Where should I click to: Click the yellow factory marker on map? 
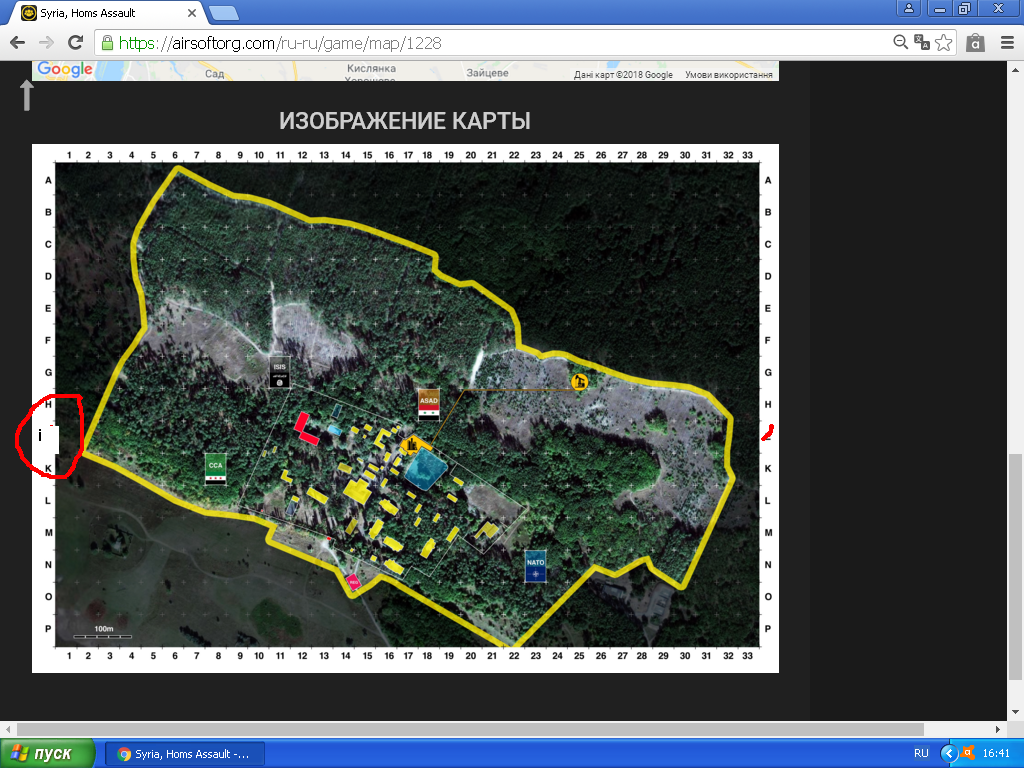(x=412, y=446)
